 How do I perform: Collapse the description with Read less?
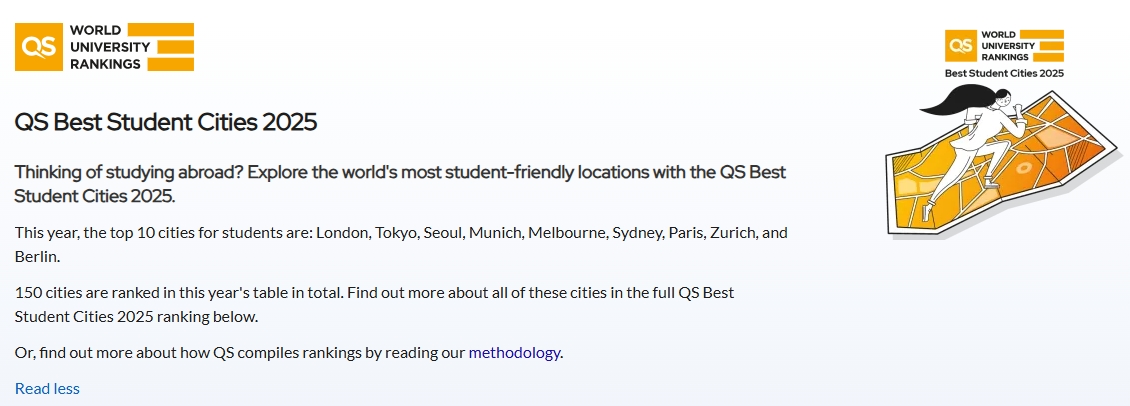coord(48,389)
